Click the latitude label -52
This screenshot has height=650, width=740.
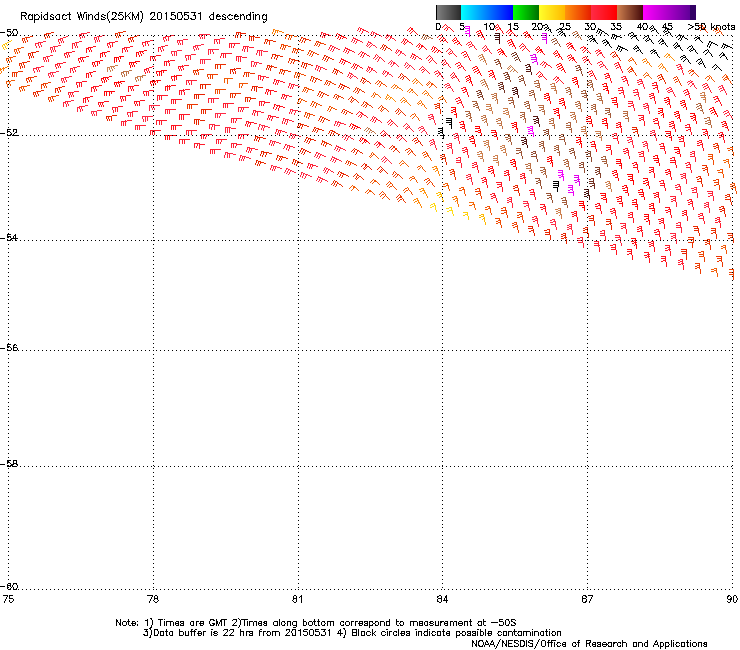[9, 132]
